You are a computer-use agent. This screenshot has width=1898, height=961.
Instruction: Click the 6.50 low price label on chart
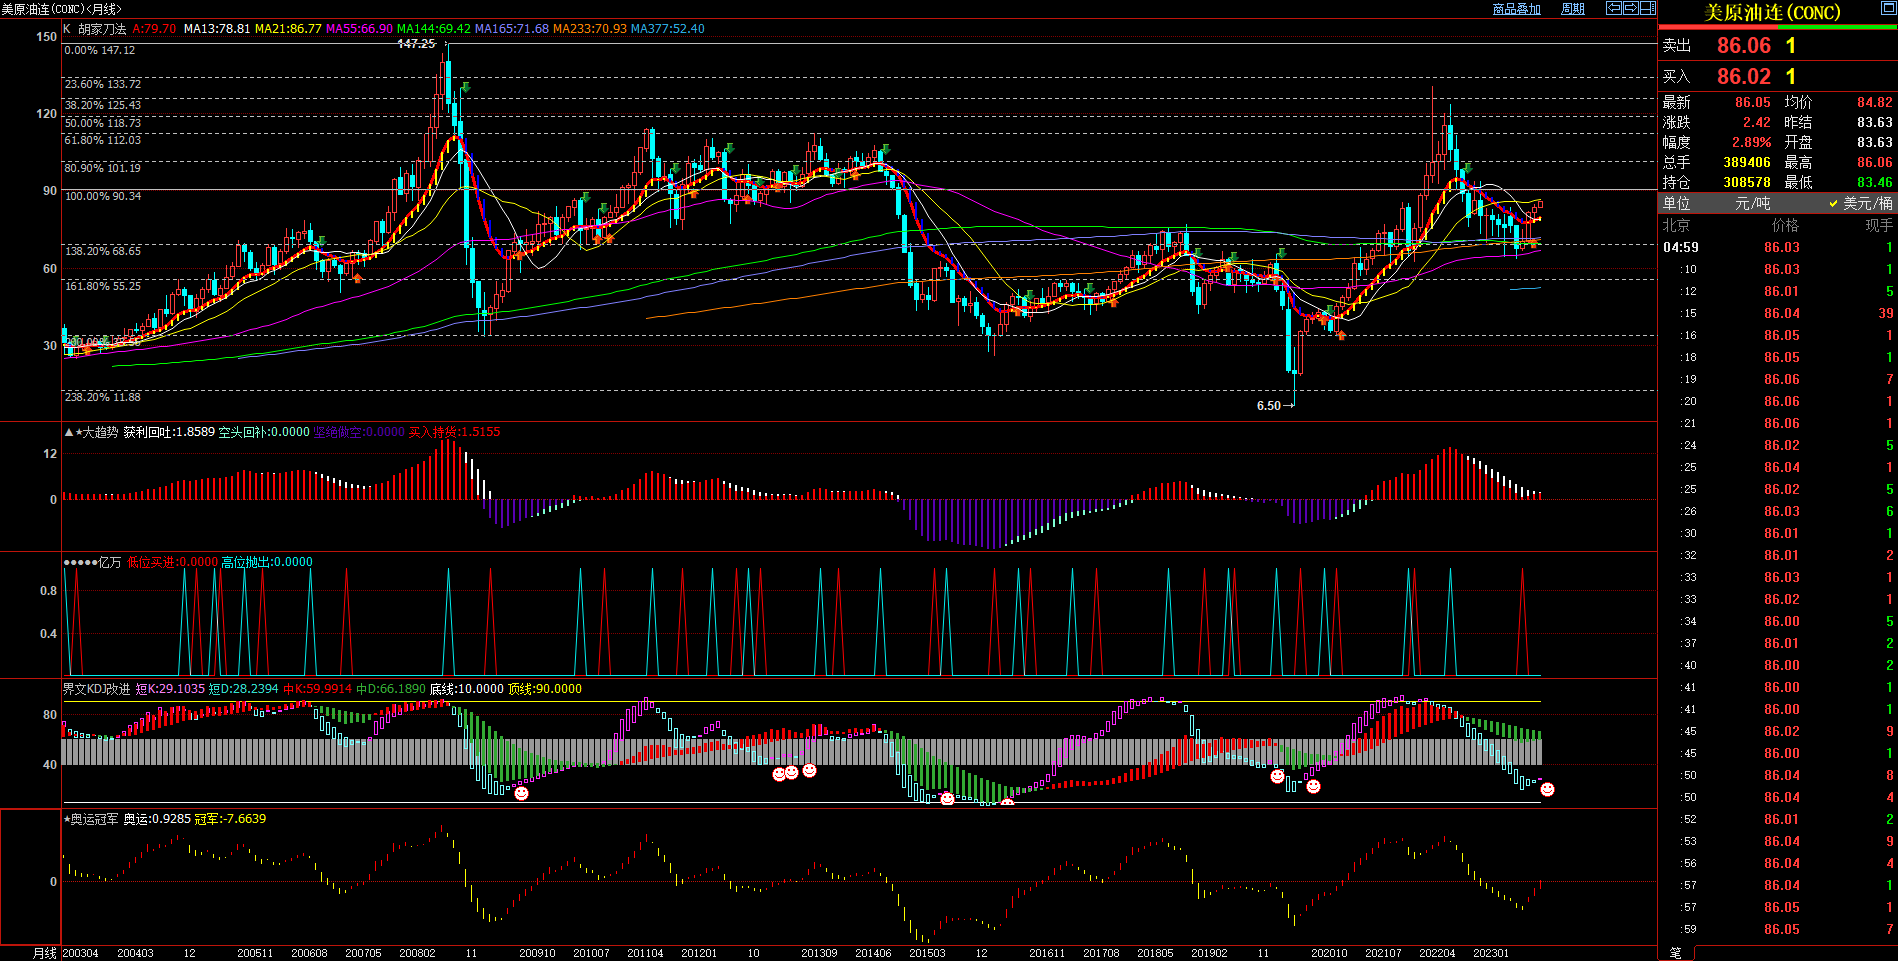point(1268,406)
